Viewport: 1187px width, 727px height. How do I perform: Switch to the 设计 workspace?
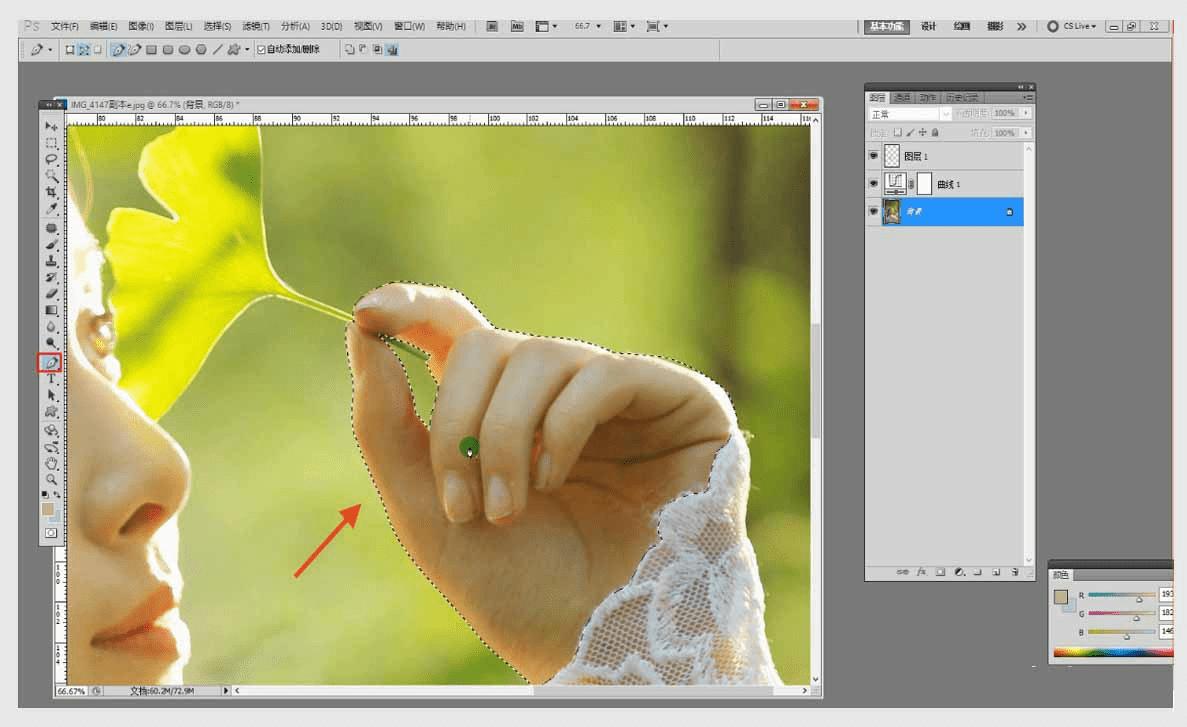tap(928, 26)
